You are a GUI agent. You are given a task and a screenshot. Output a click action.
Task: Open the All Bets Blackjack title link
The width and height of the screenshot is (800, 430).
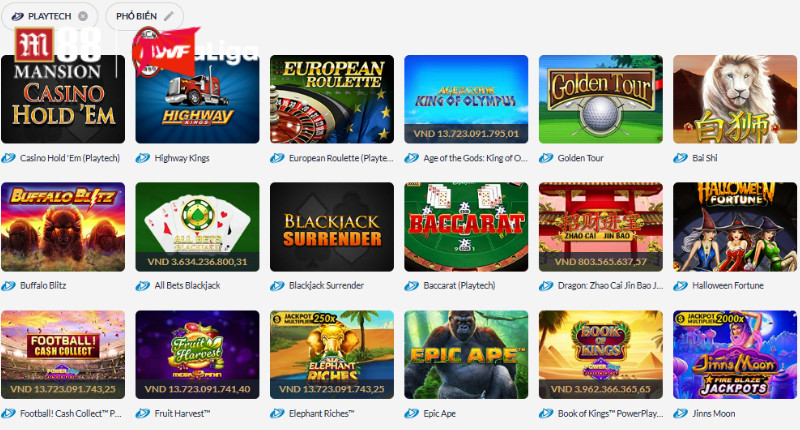187,286
